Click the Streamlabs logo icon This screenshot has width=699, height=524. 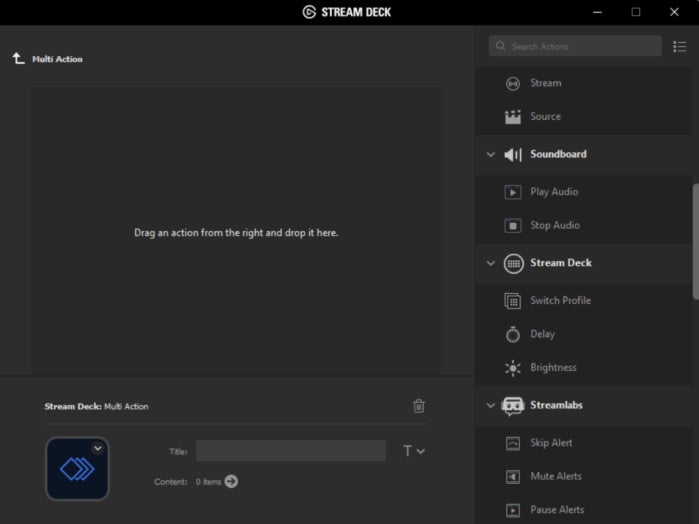pos(513,406)
